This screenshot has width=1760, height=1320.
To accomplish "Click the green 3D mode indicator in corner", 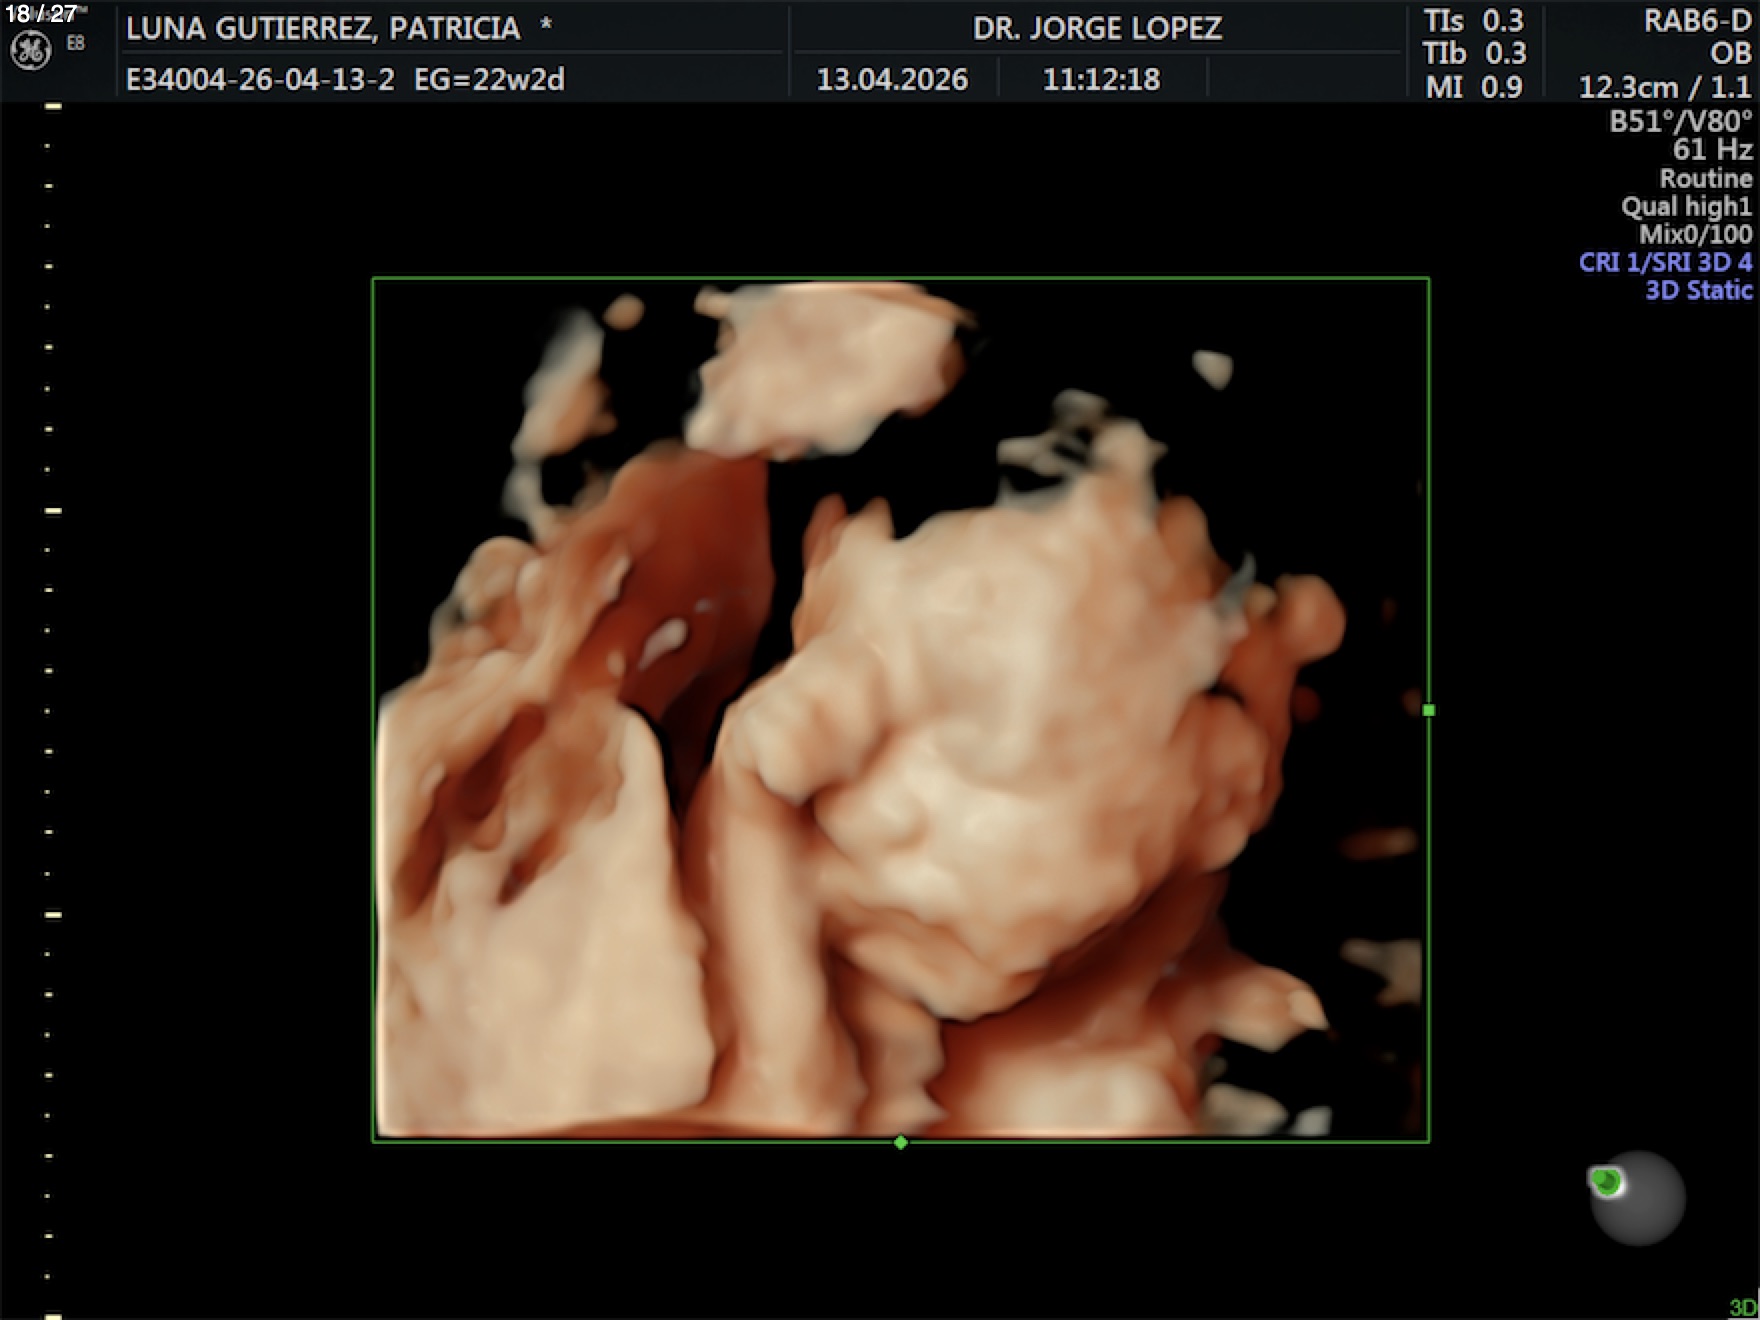I will 1743,1308.
